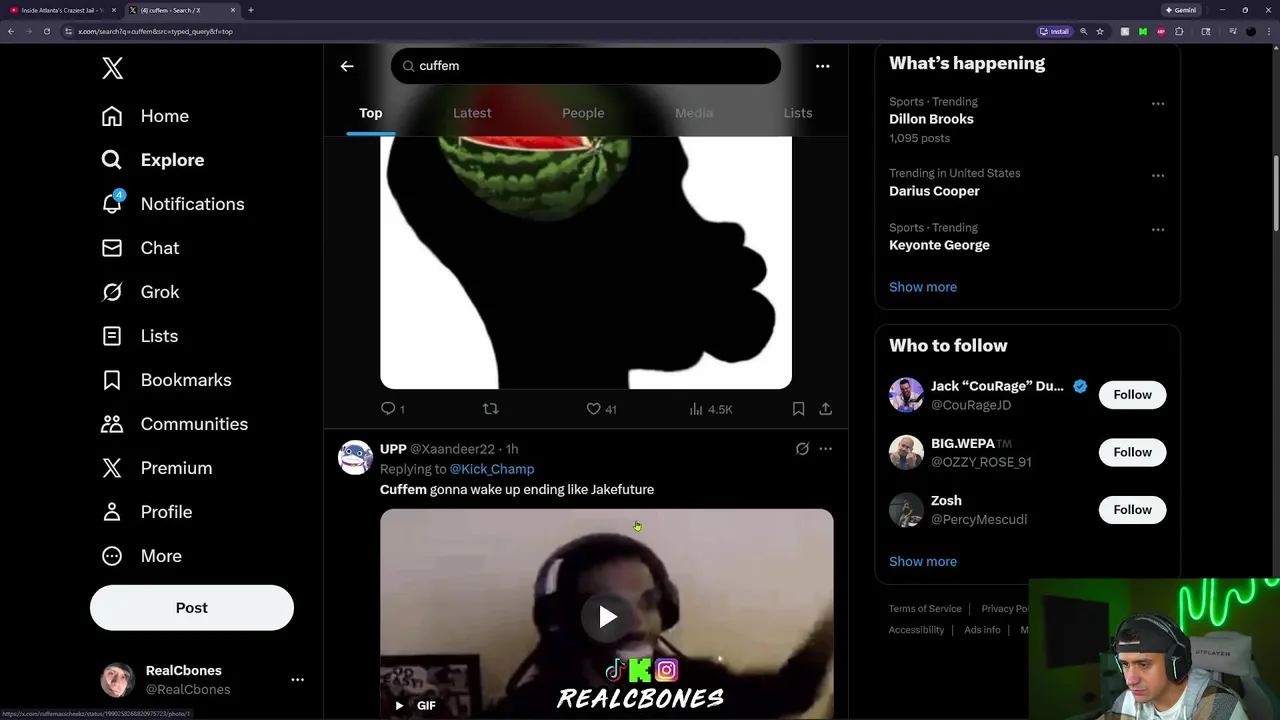Viewport: 1280px width, 720px height.
Task: Bookmark this page with star icon
Action: pyautogui.click(x=1100, y=31)
